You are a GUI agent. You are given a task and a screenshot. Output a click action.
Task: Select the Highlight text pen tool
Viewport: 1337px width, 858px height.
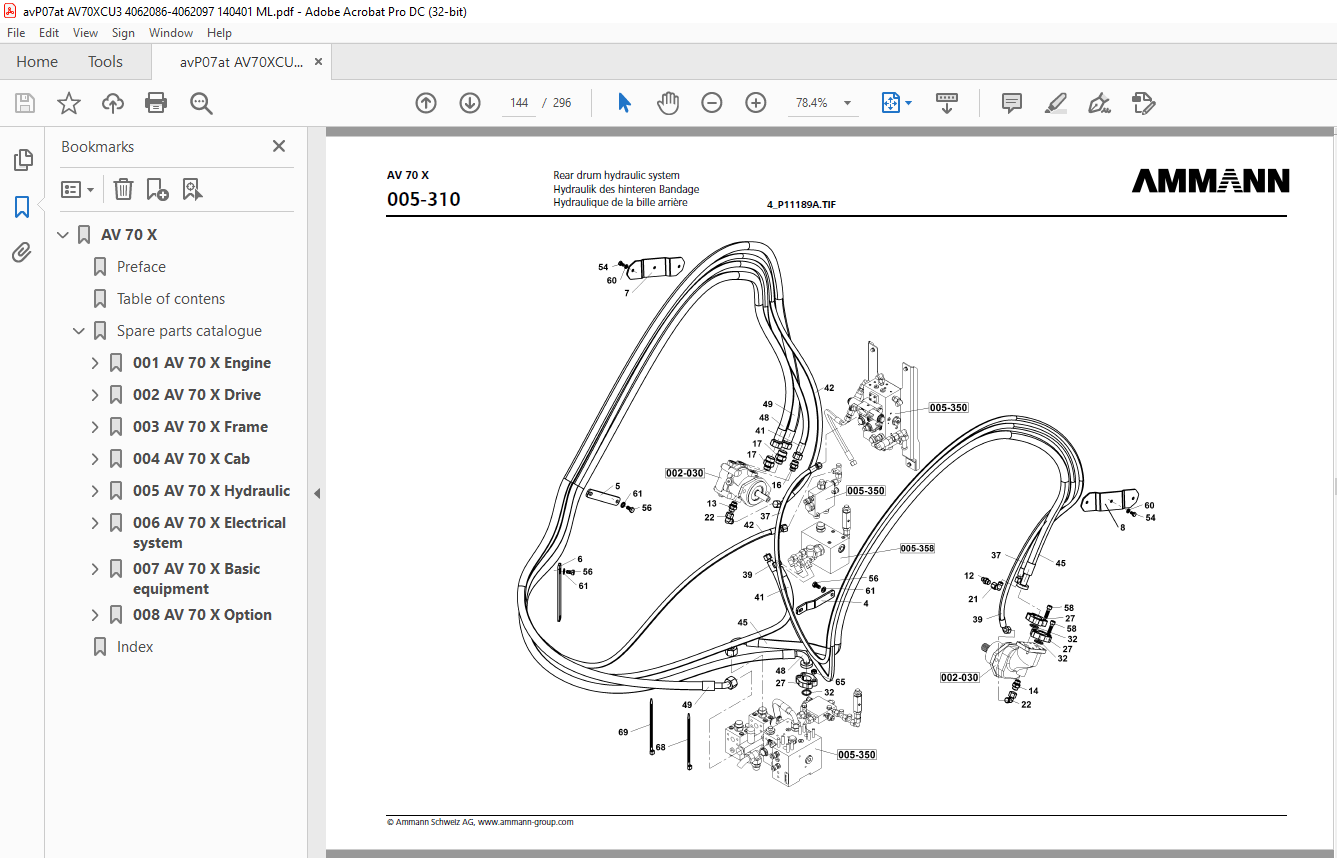(x=1055, y=103)
